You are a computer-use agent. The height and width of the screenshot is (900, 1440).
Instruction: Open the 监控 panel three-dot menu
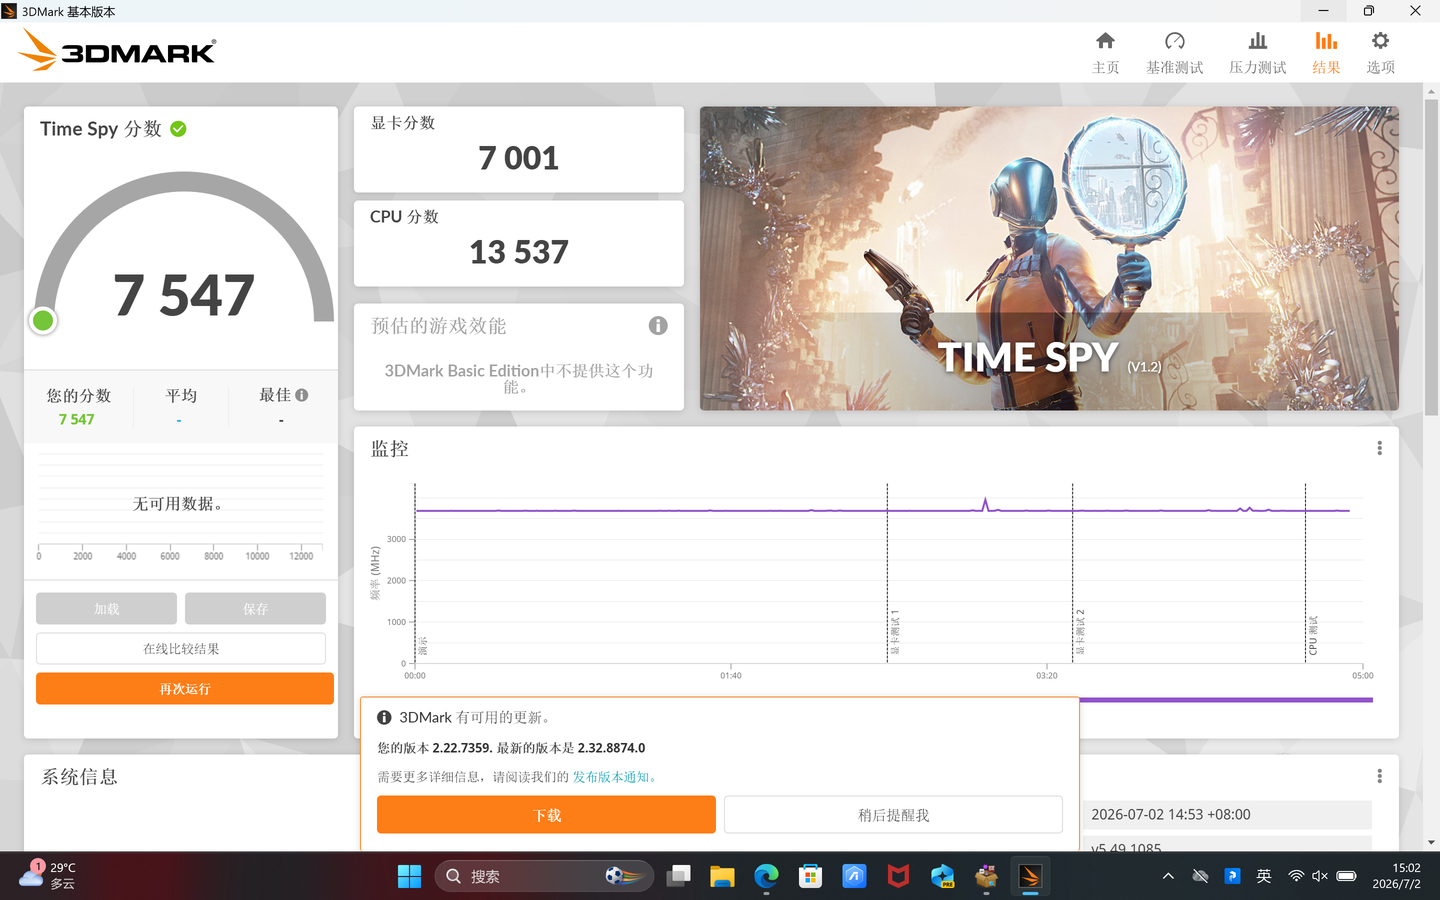1380,448
